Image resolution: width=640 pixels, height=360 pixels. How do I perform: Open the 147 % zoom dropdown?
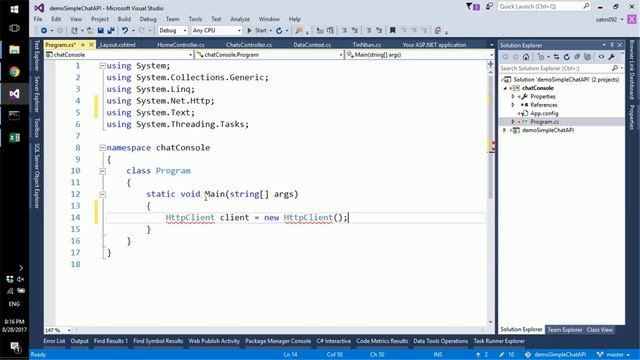pos(58,330)
